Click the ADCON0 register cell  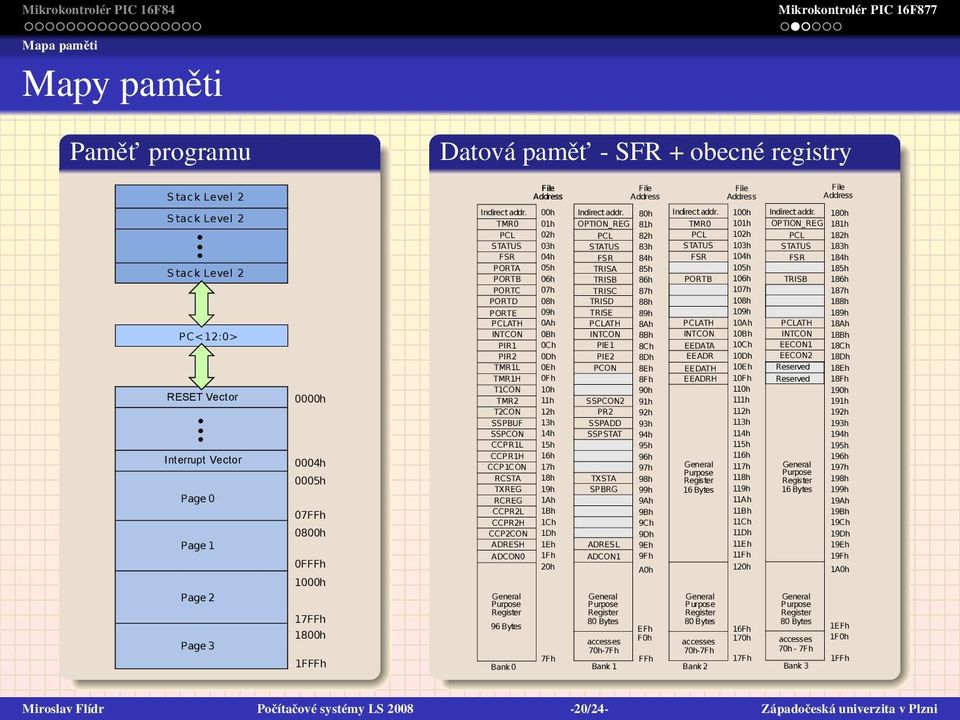(x=506, y=557)
